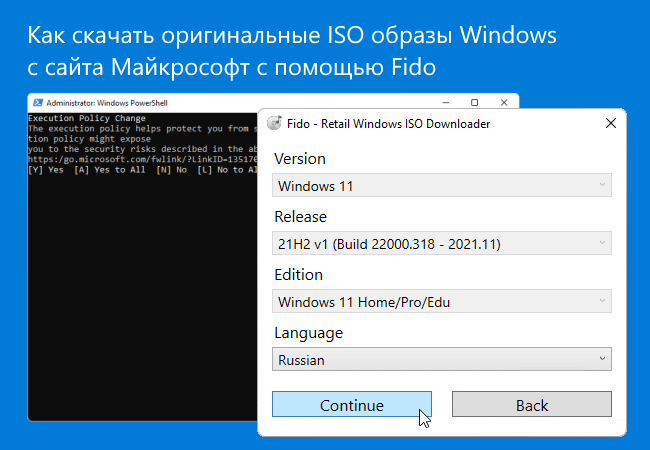
Task: Click the '[N] No' option in PowerShell
Action: (x=171, y=169)
